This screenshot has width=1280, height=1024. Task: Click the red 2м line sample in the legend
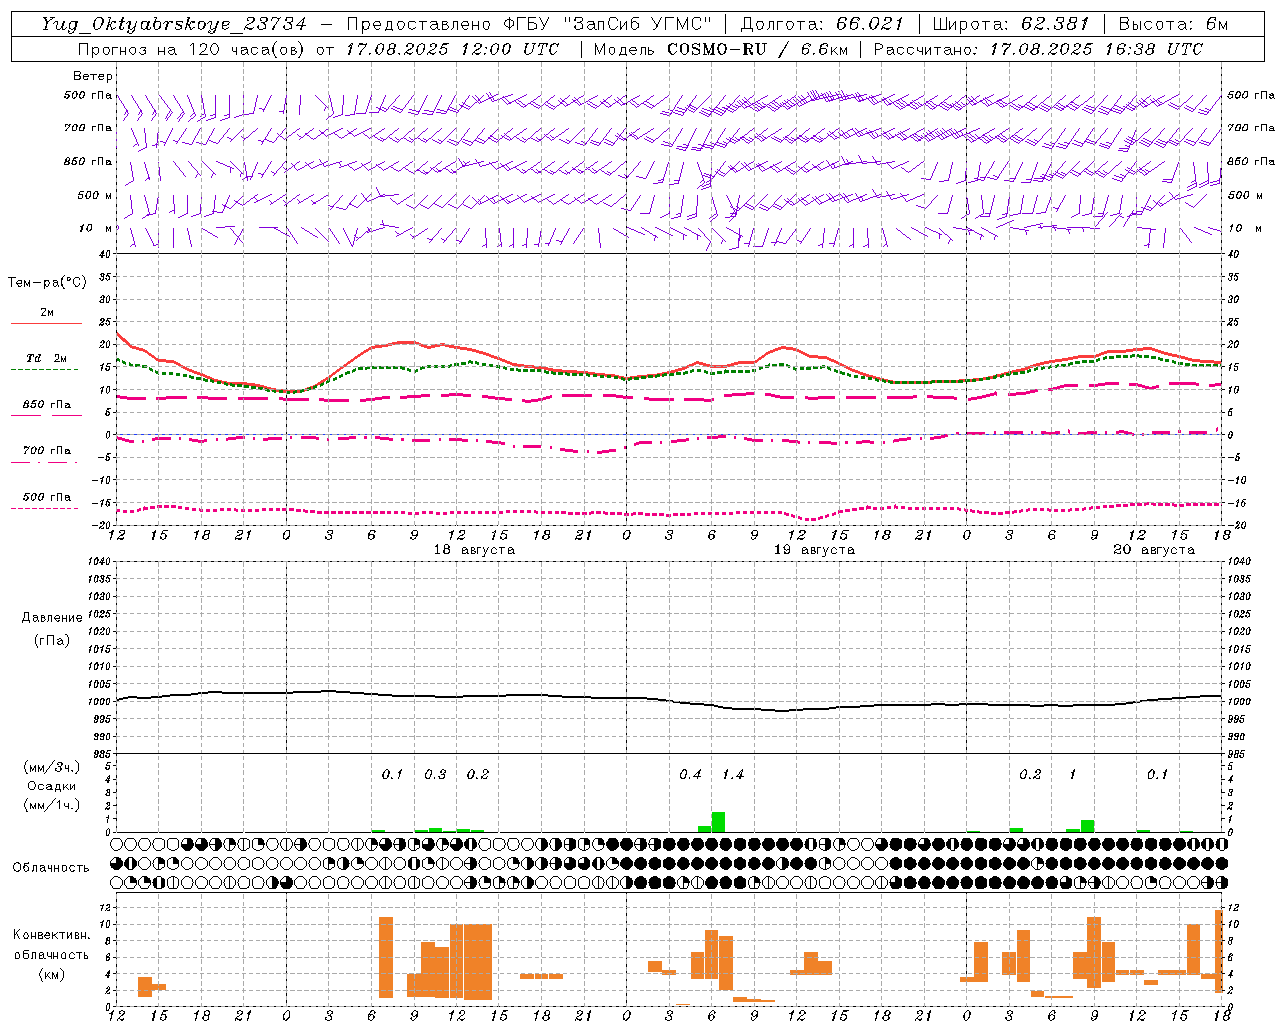46,324
